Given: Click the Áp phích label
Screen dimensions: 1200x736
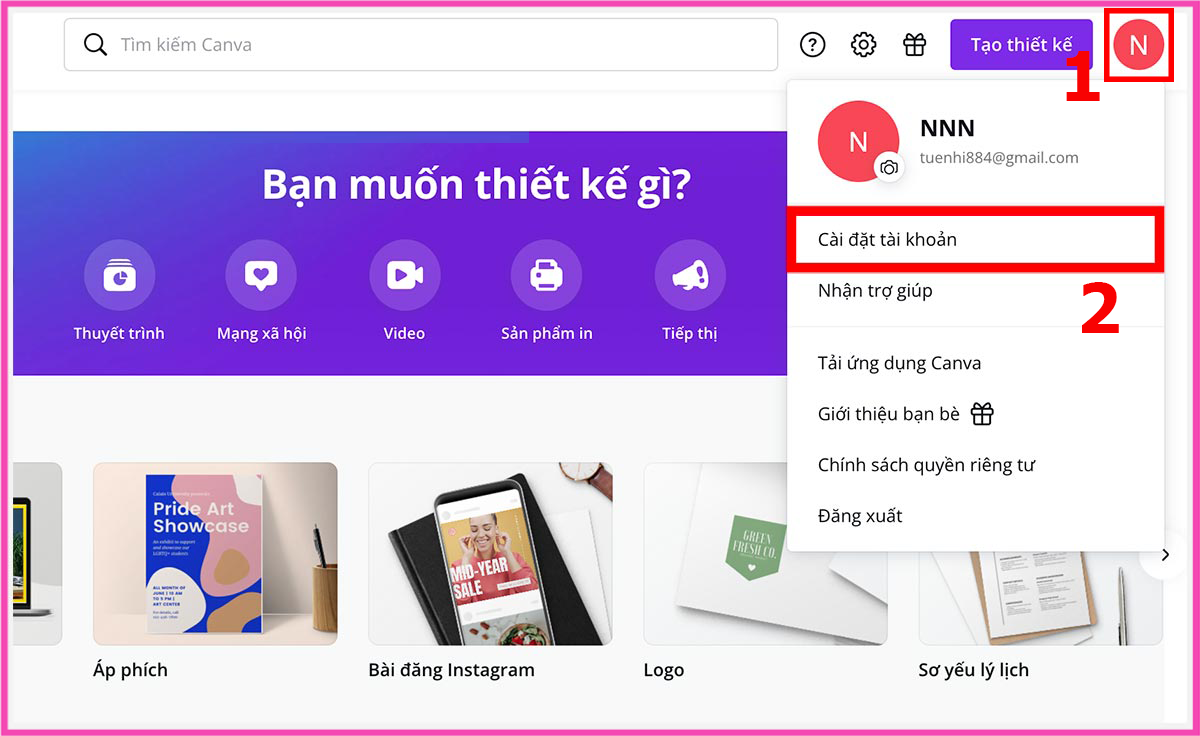Looking at the screenshot, I should point(130,670).
